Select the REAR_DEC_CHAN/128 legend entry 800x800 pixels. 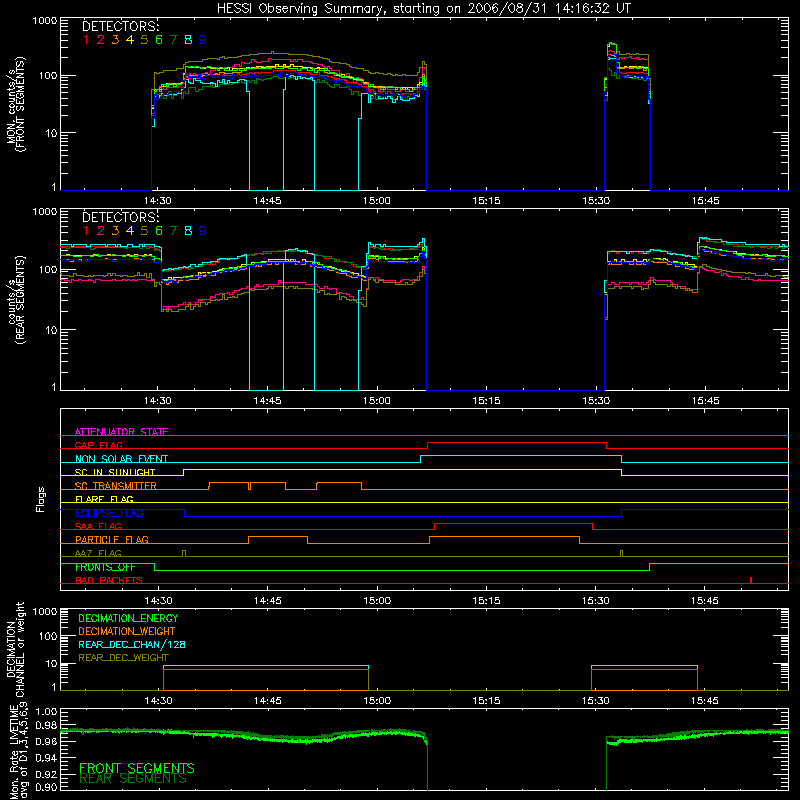(132, 644)
